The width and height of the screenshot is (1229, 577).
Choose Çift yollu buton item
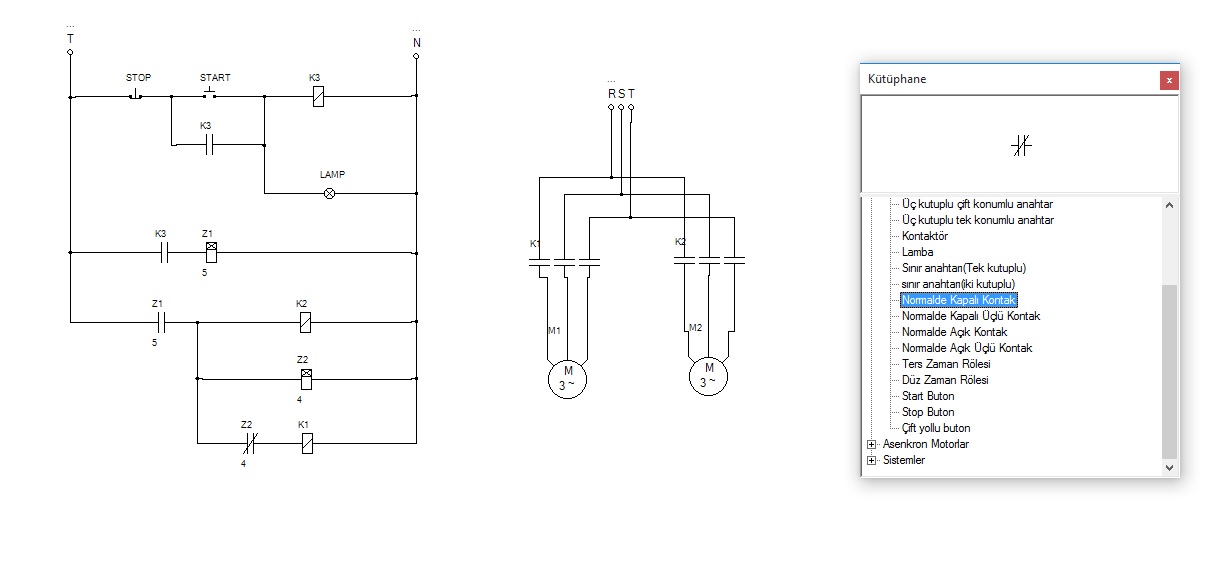click(x=936, y=428)
